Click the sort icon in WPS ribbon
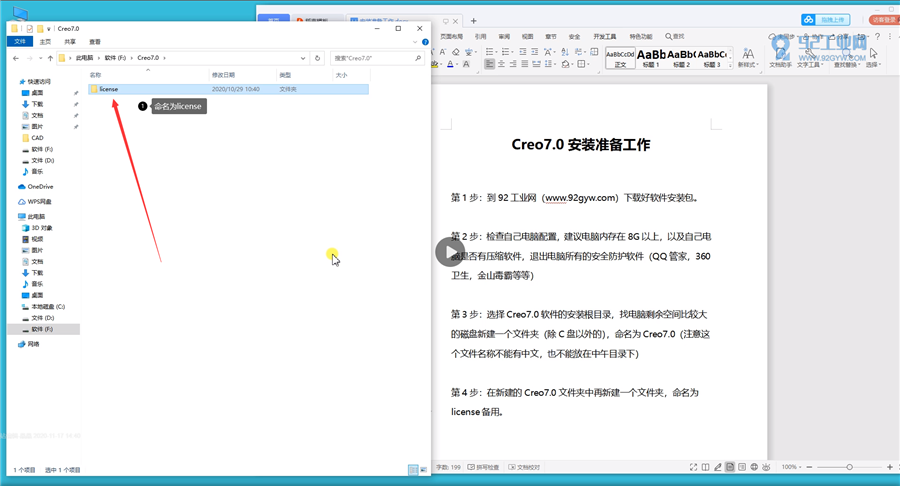This screenshot has width=900, height=486. [565, 52]
